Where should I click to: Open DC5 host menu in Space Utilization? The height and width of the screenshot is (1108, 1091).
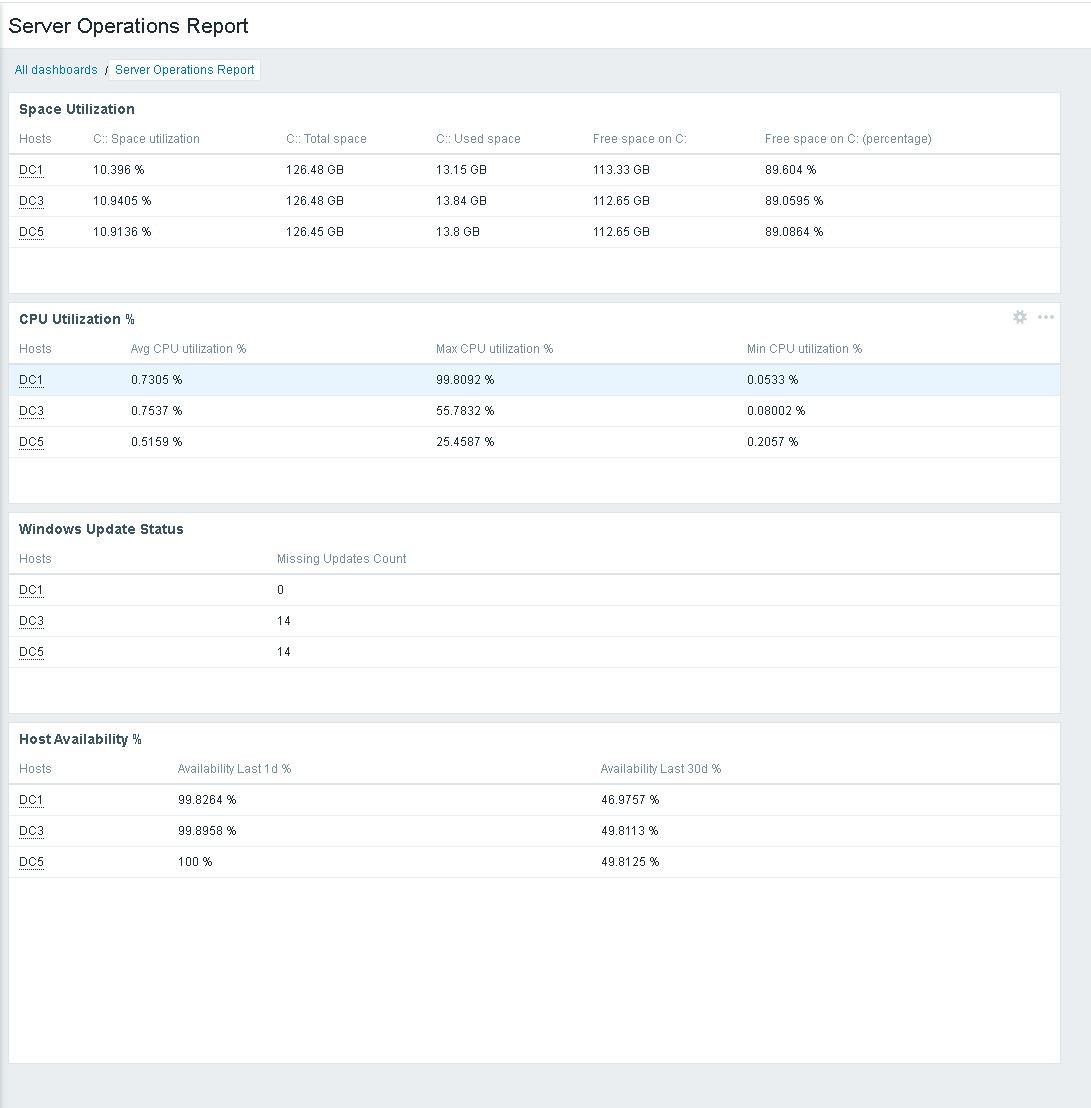pos(30,232)
